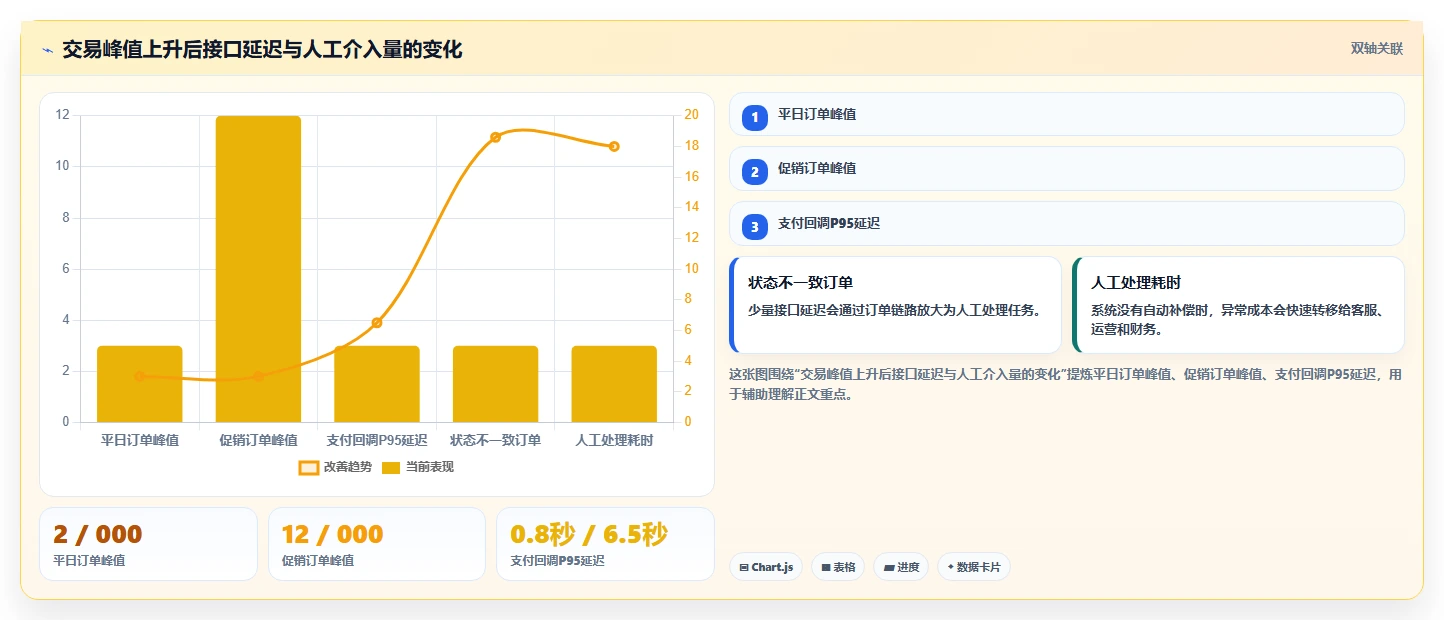The height and width of the screenshot is (620, 1444).
Task: Click the 12 / 000 stat card
Action: pyautogui.click(x=377, y=544)
